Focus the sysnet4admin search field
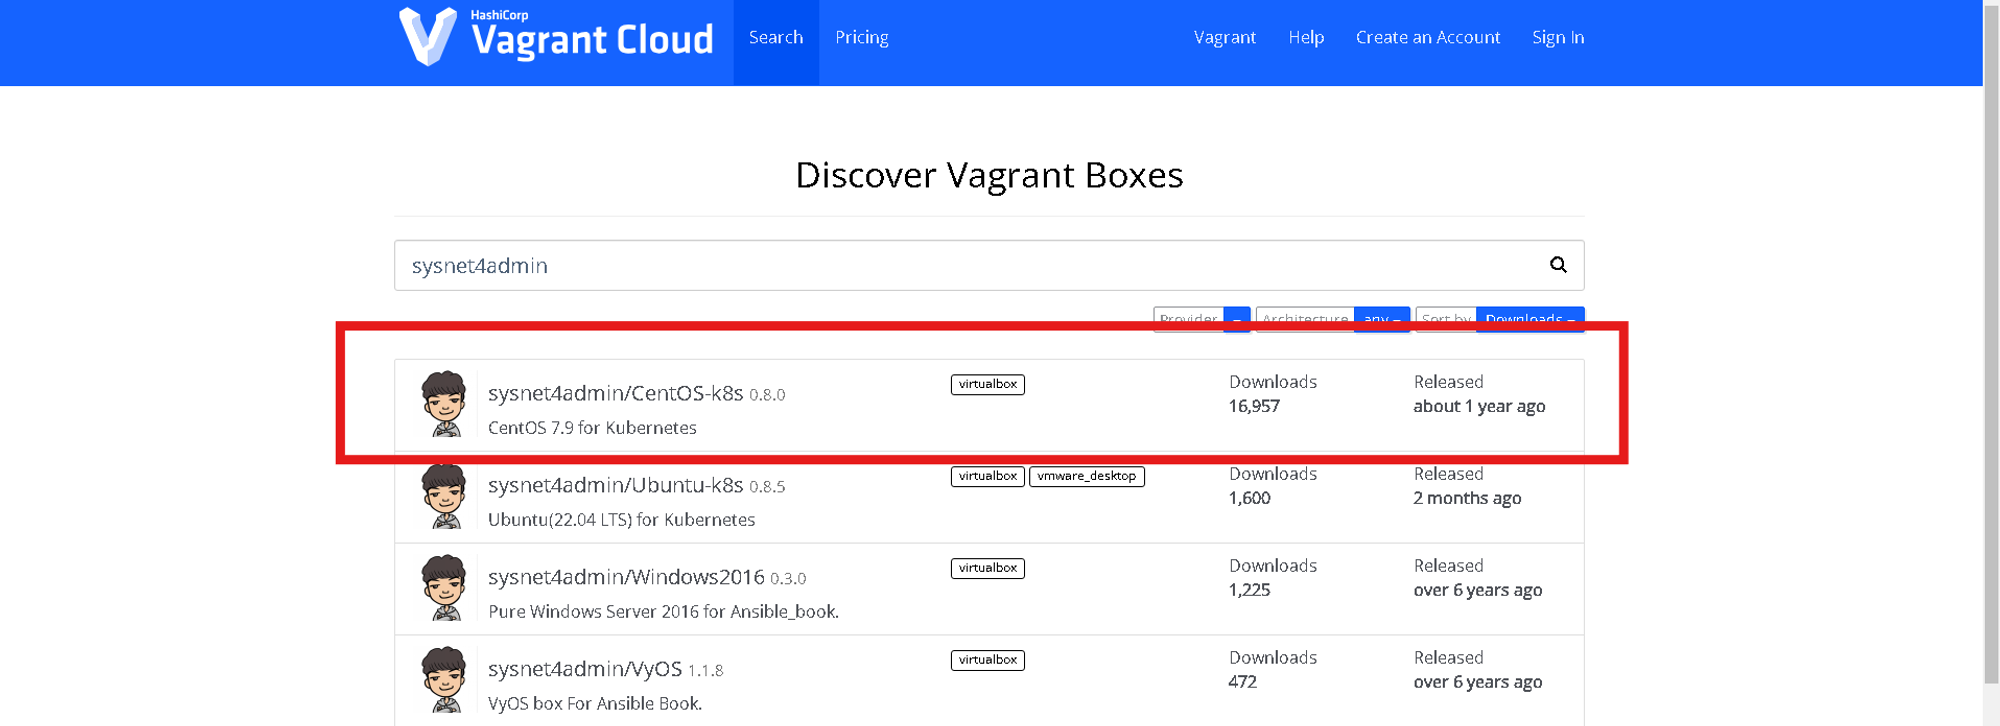 [x=989, y=265]
